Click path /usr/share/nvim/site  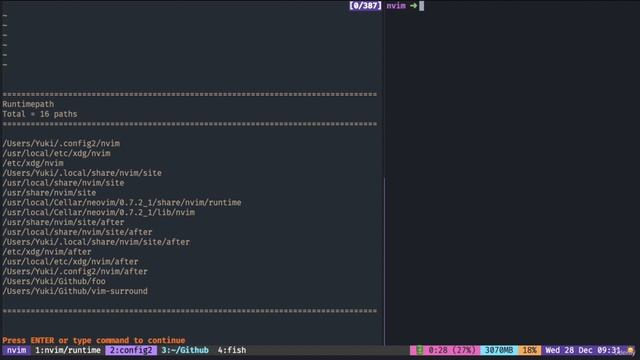[x=49, y=192]
